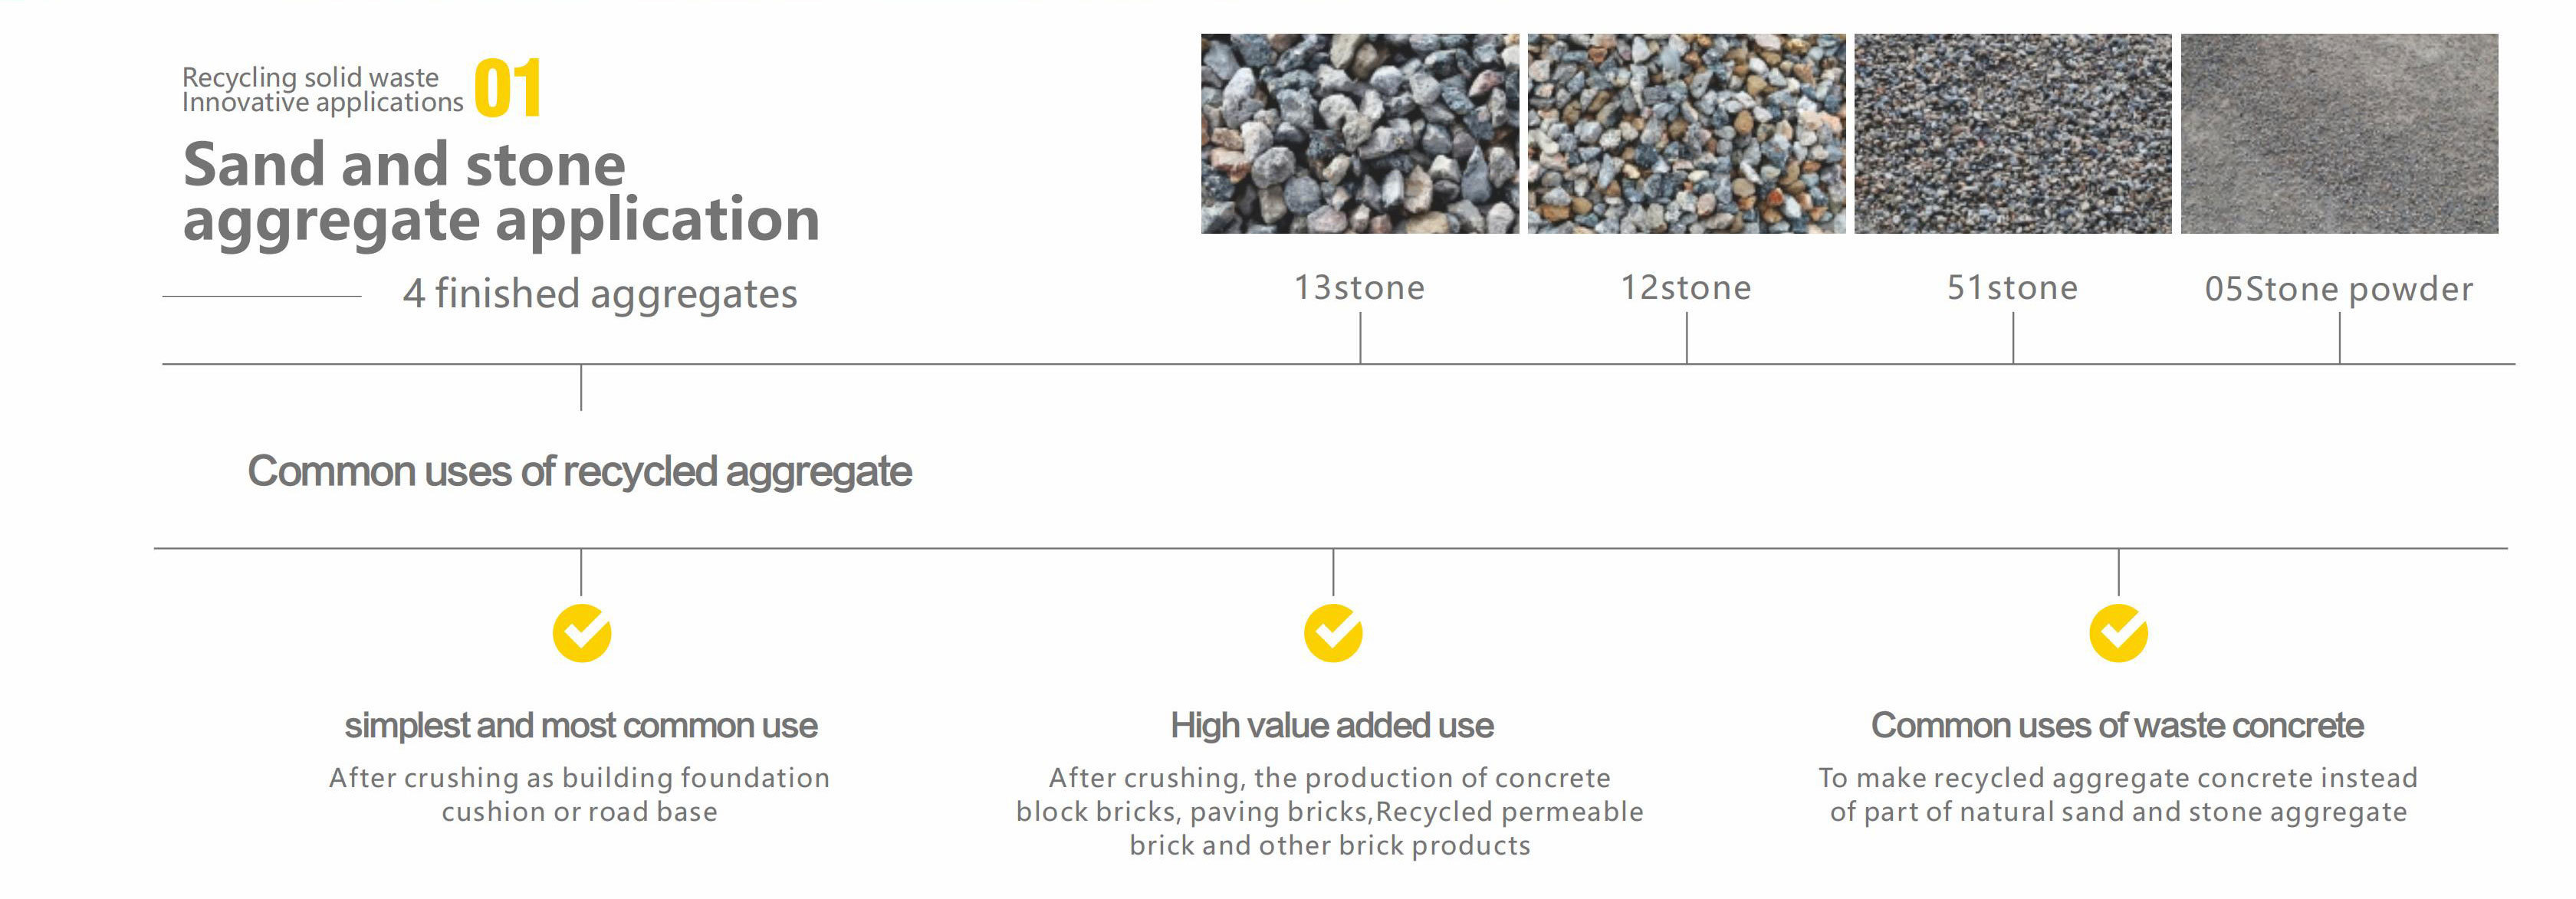
Task: Click the yellow checkmark above waste concrete uses
Action: [x=2119, y=633]
